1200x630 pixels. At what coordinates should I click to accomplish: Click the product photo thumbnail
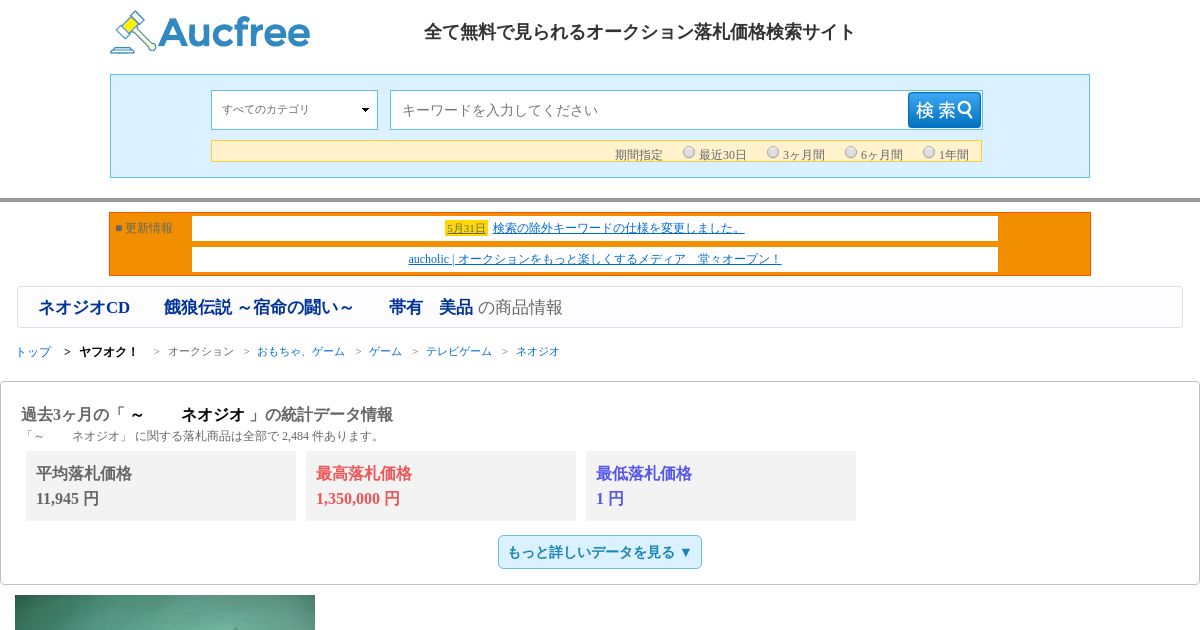[165, 612]
